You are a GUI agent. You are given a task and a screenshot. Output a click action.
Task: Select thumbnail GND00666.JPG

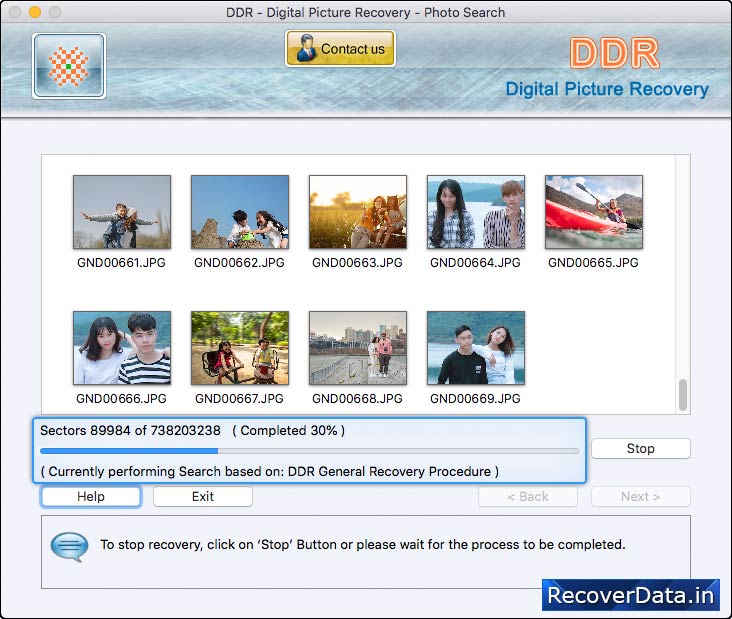122,348
